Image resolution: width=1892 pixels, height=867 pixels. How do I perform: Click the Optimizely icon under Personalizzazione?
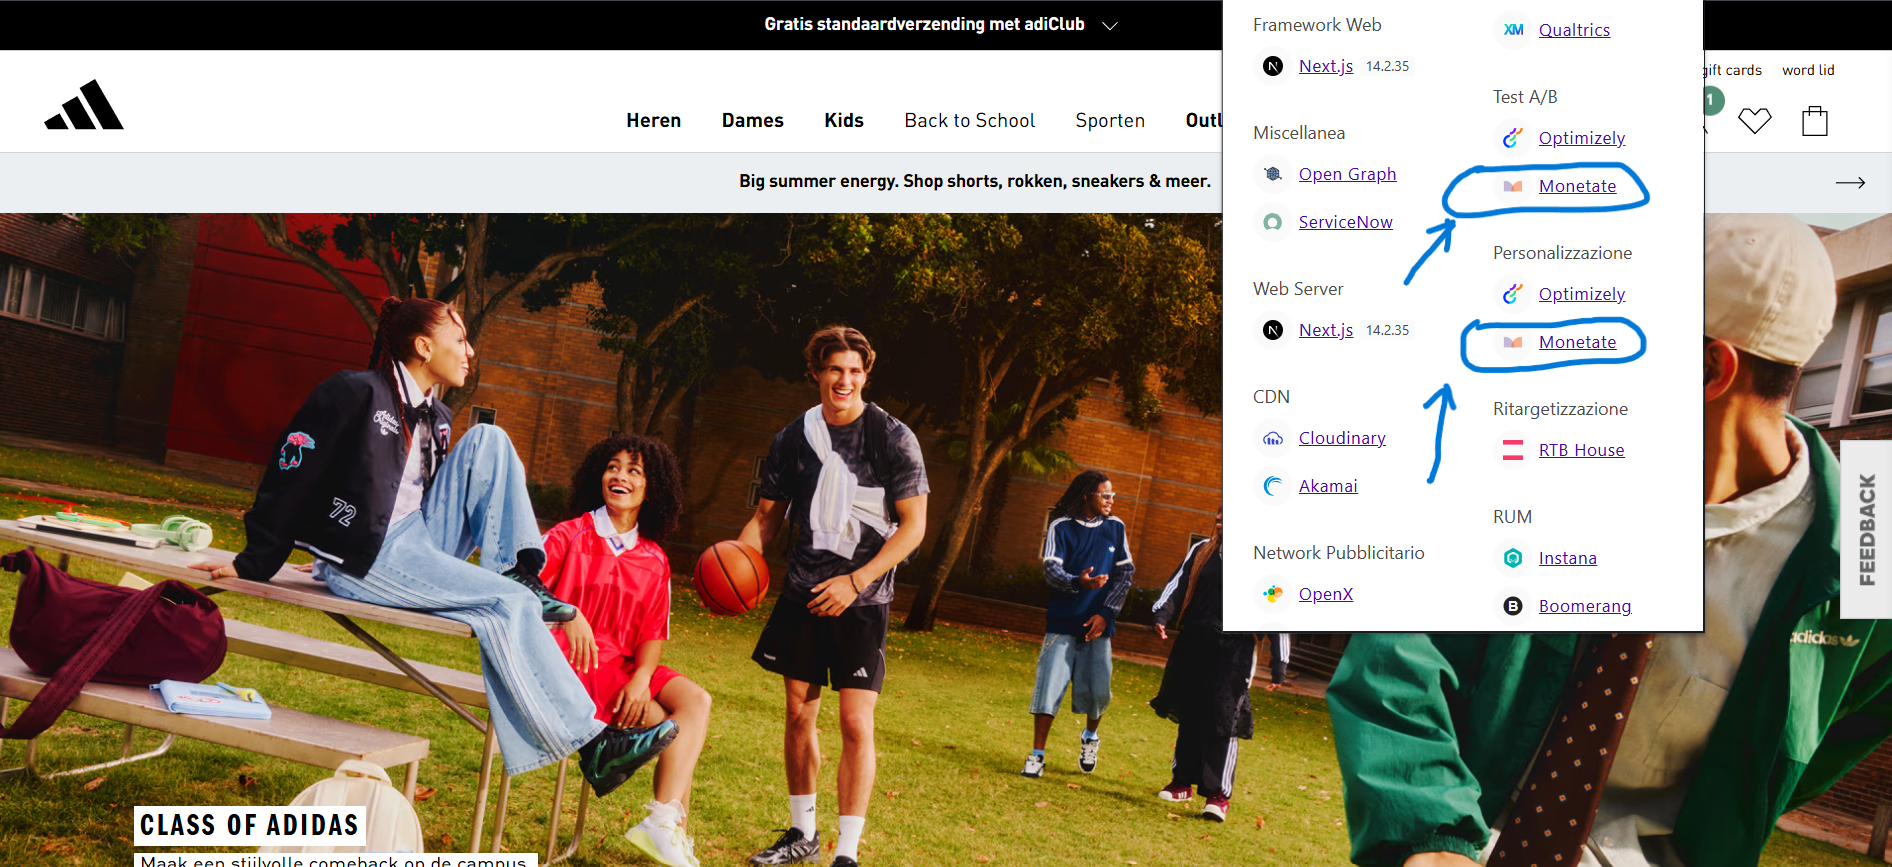pos(1513,294)
